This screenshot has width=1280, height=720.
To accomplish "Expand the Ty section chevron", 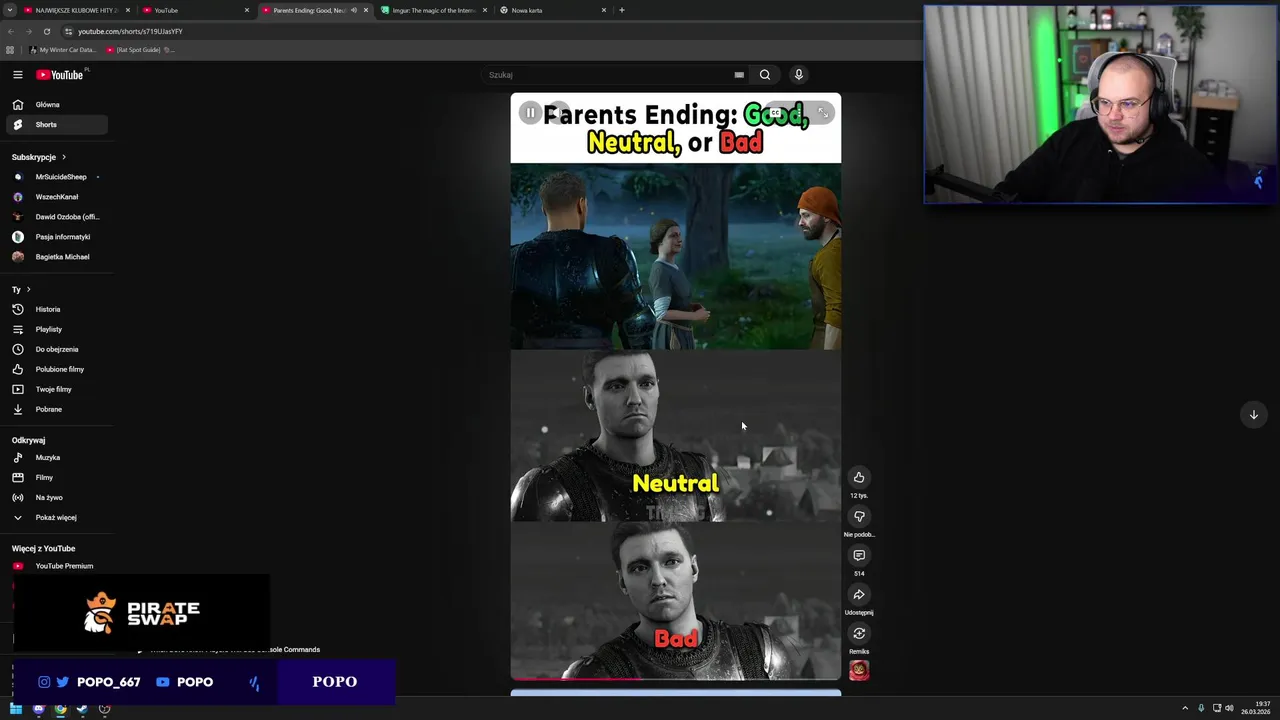I will coord(28,289).
